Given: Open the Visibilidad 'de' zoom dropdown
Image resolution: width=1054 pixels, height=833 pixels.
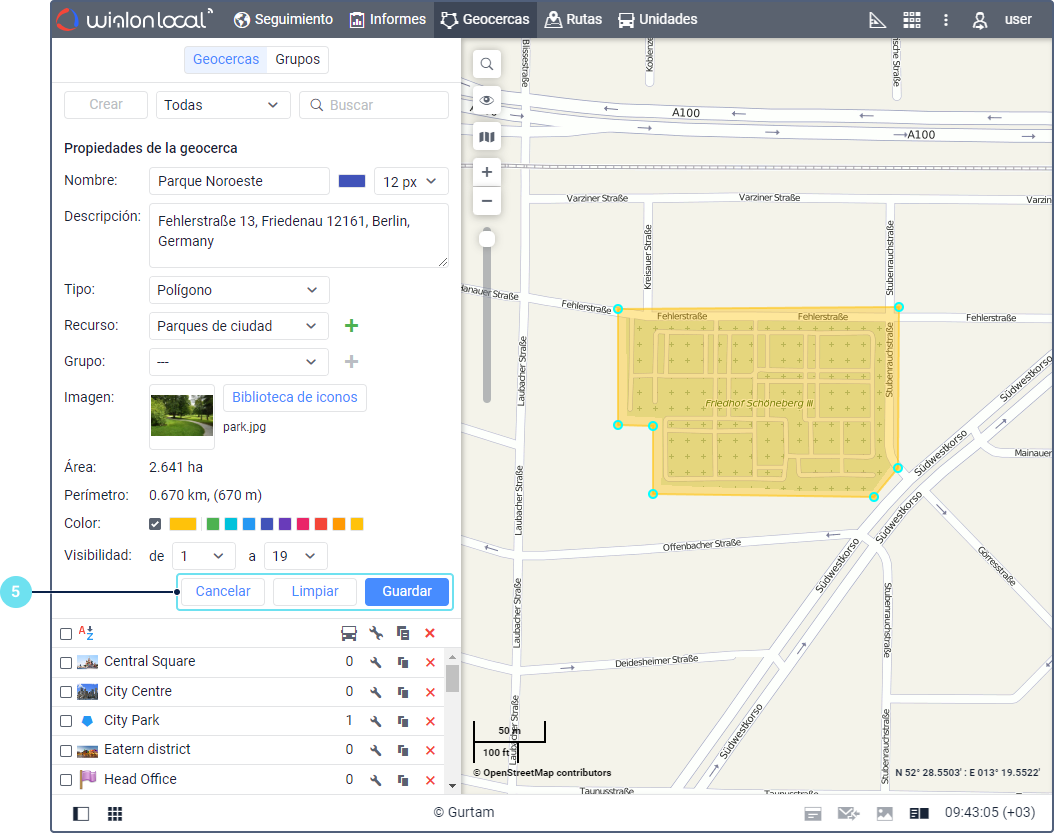Looking at the screenshot, I should click(204, 556).
